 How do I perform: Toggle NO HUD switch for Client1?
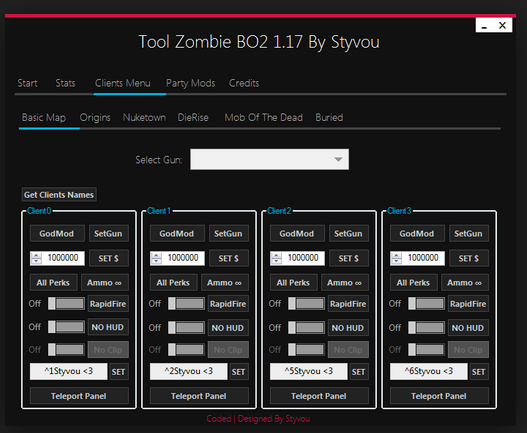(x=186, y=327)
